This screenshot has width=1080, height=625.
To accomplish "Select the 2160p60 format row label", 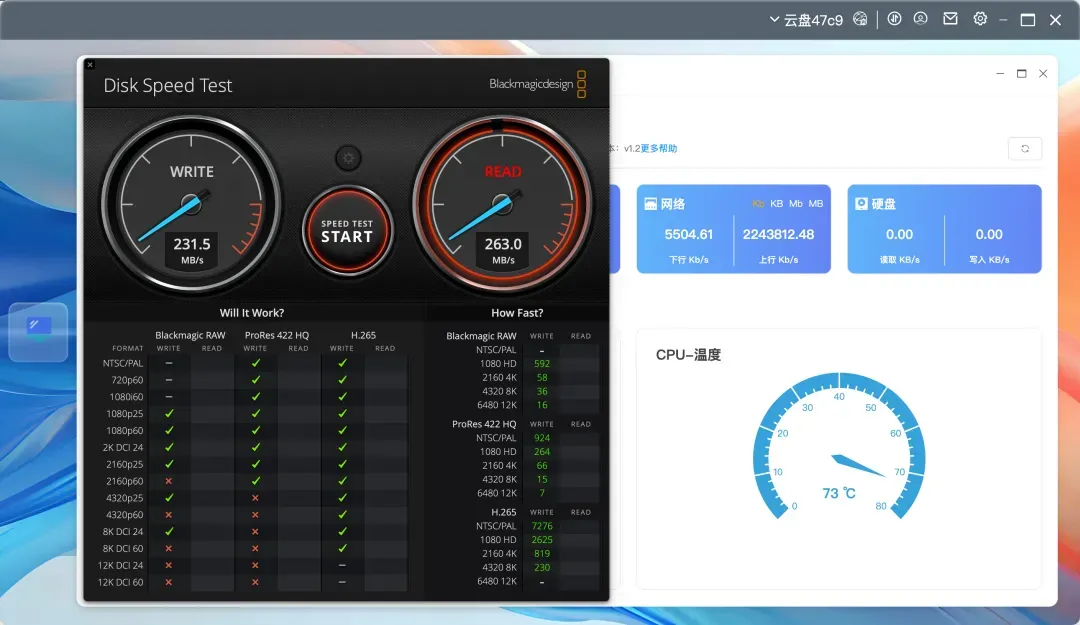I will pyautogui.click(x=125, y=481).
